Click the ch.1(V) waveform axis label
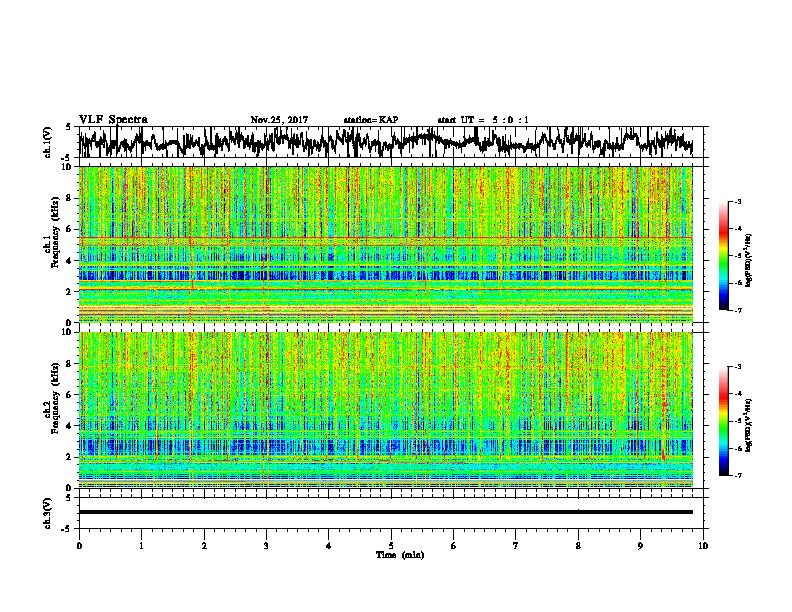Image resolution: width=792 pixels, height=612 pixels. point(48,141)
